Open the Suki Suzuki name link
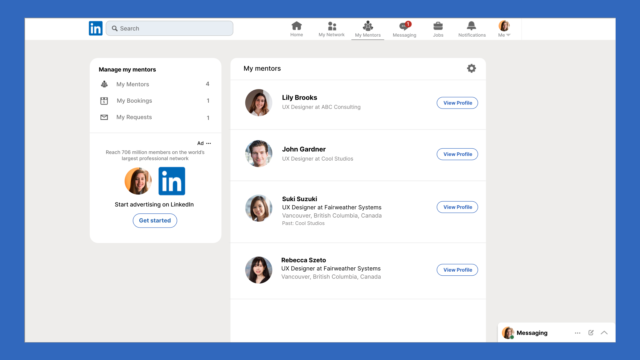 point(299,199)
